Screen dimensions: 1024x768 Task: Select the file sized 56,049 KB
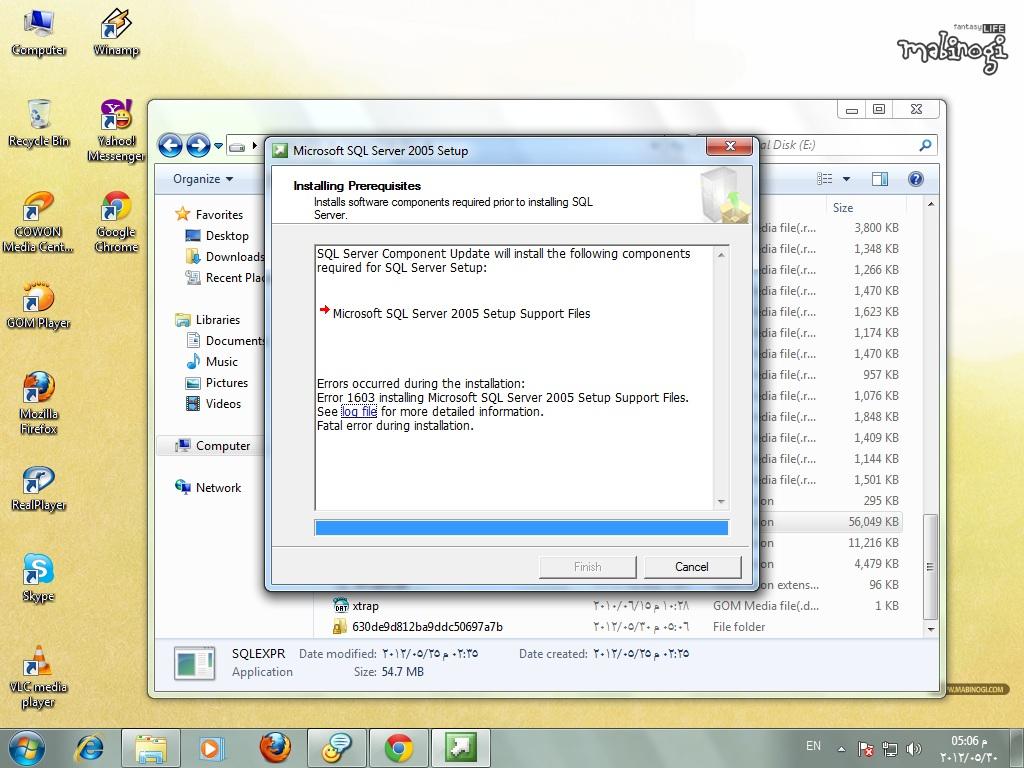[874, 522]
